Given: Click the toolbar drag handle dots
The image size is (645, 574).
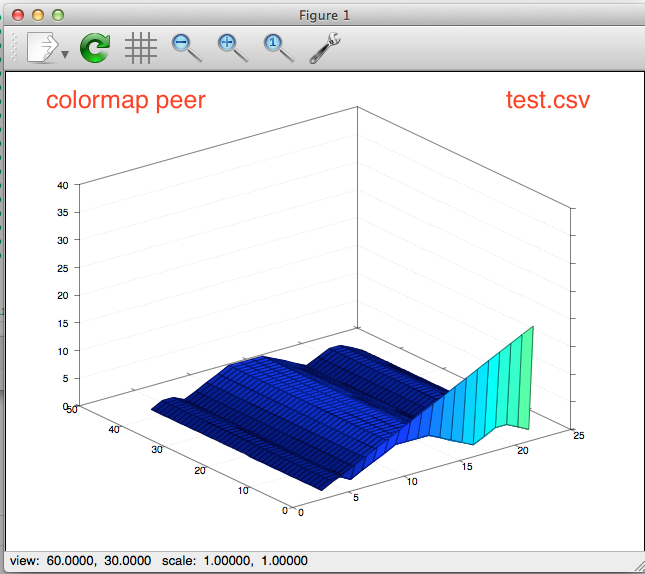Looking at the screenshot, I should coord(14,48).
